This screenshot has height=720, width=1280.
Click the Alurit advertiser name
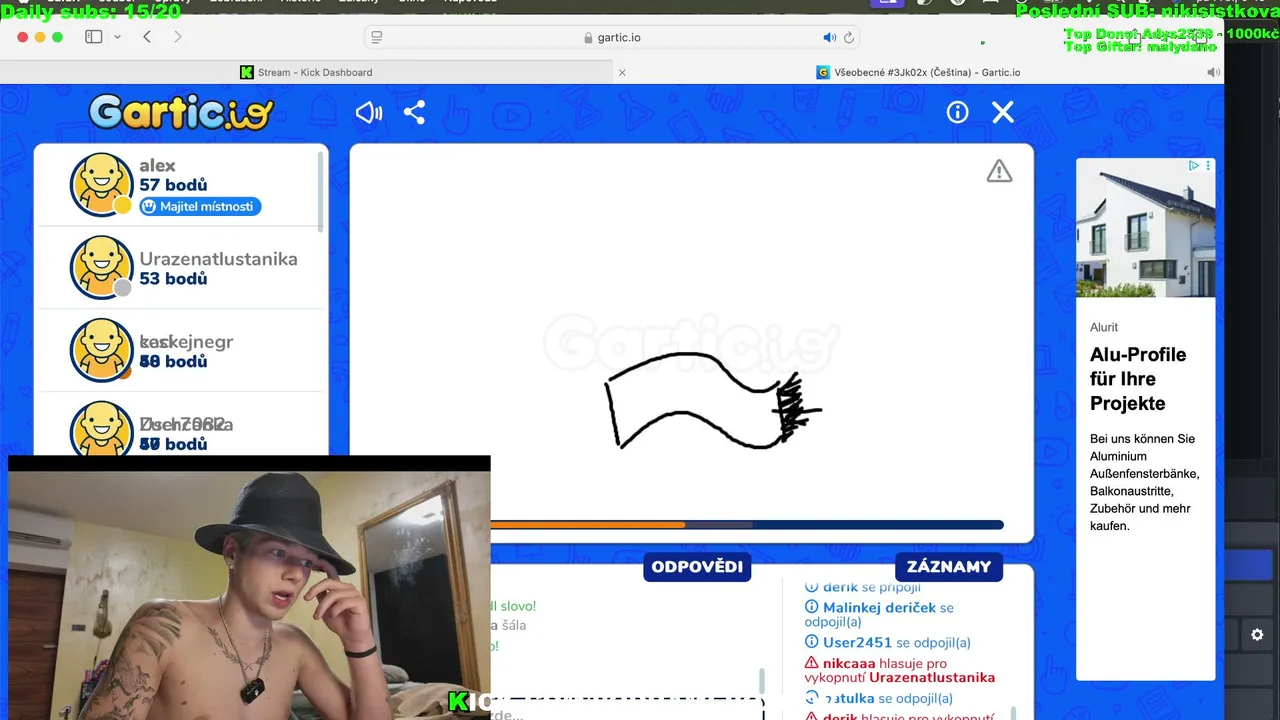(1104, 327)
